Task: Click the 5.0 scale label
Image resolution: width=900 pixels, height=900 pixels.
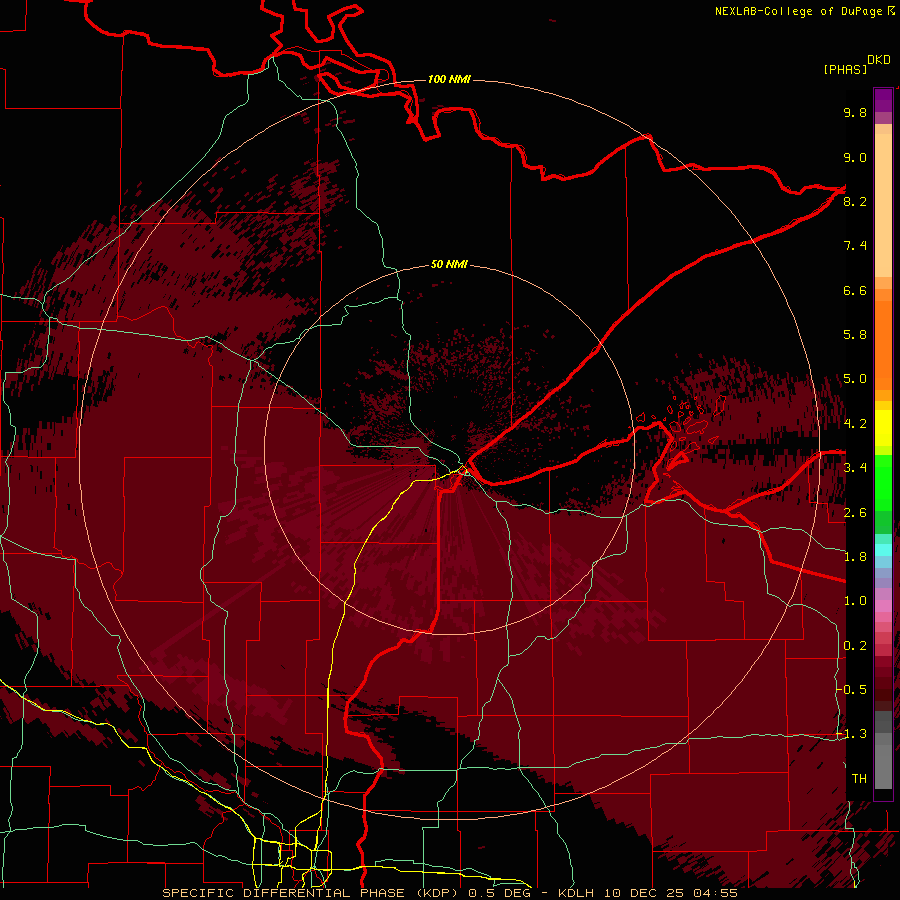Action: pyautogui.click(x=855, y=379)
